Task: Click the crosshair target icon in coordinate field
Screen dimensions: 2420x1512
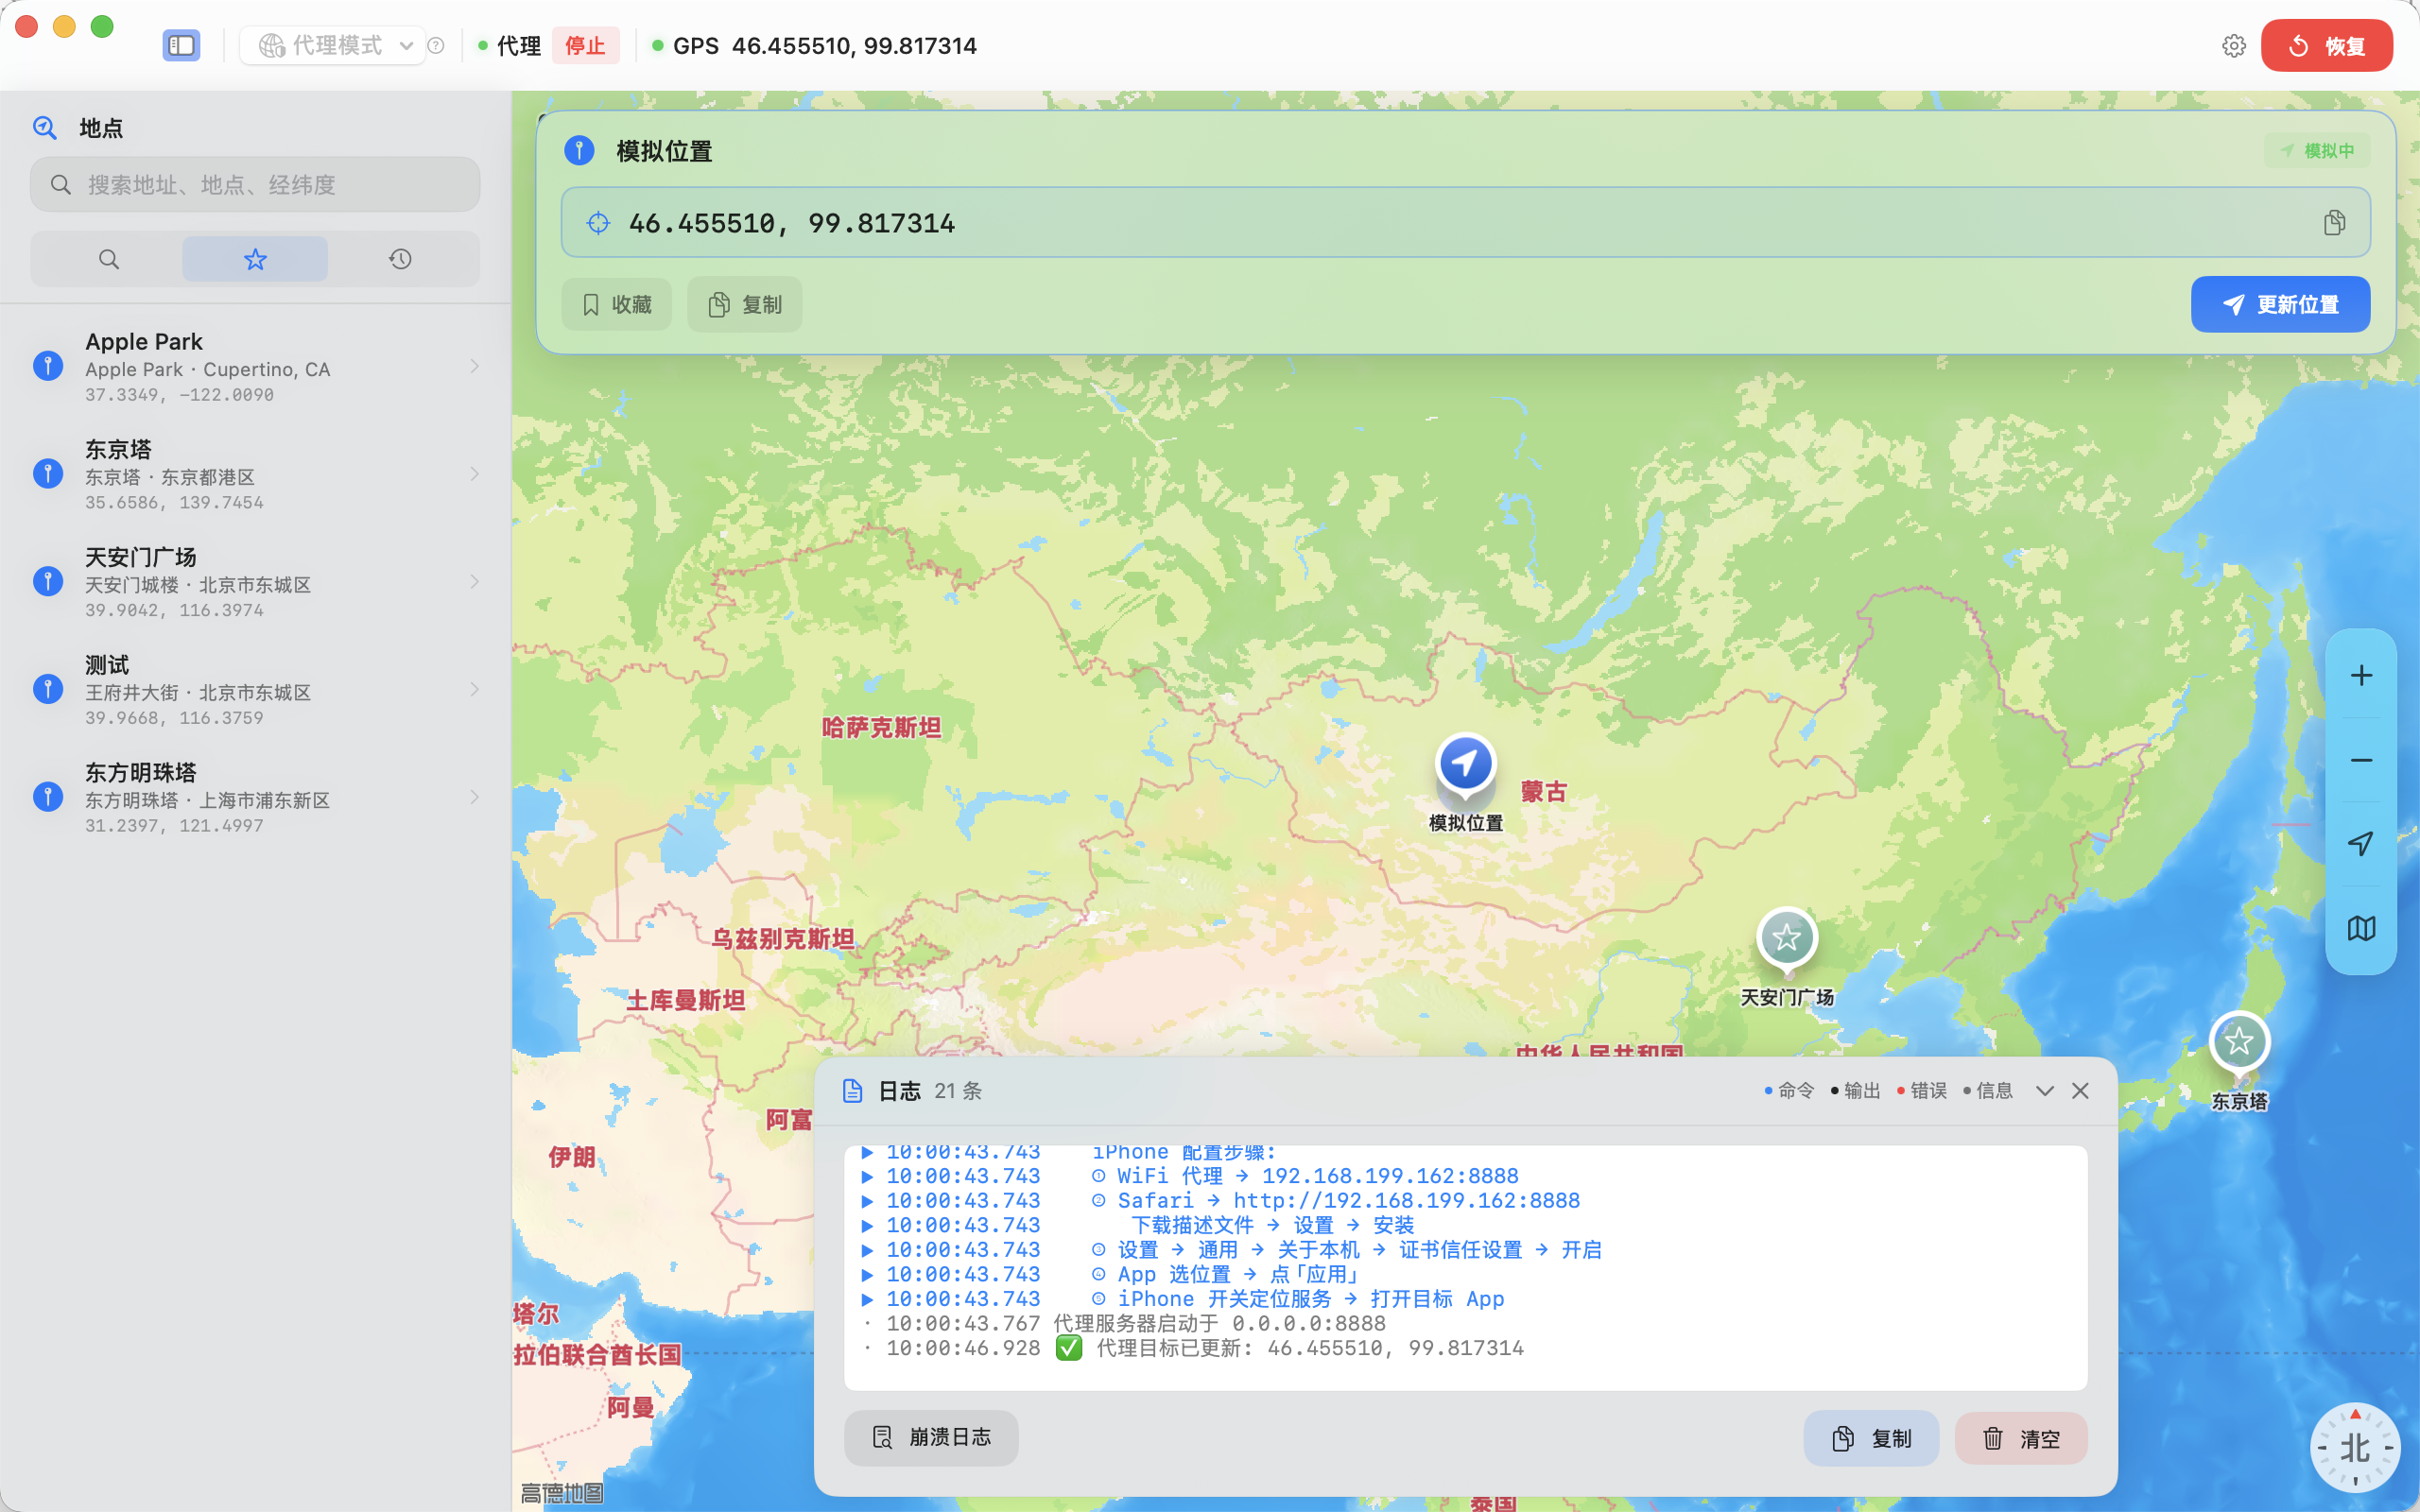Action: click(x=598, y=222)
